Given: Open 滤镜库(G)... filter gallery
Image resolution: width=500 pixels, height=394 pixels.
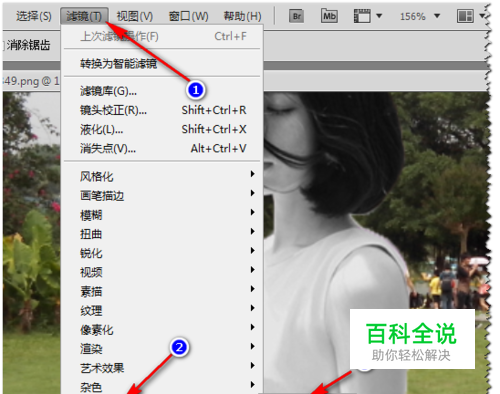Looking at the screenshot, I should pyautogui.click(x=162, y=91).
